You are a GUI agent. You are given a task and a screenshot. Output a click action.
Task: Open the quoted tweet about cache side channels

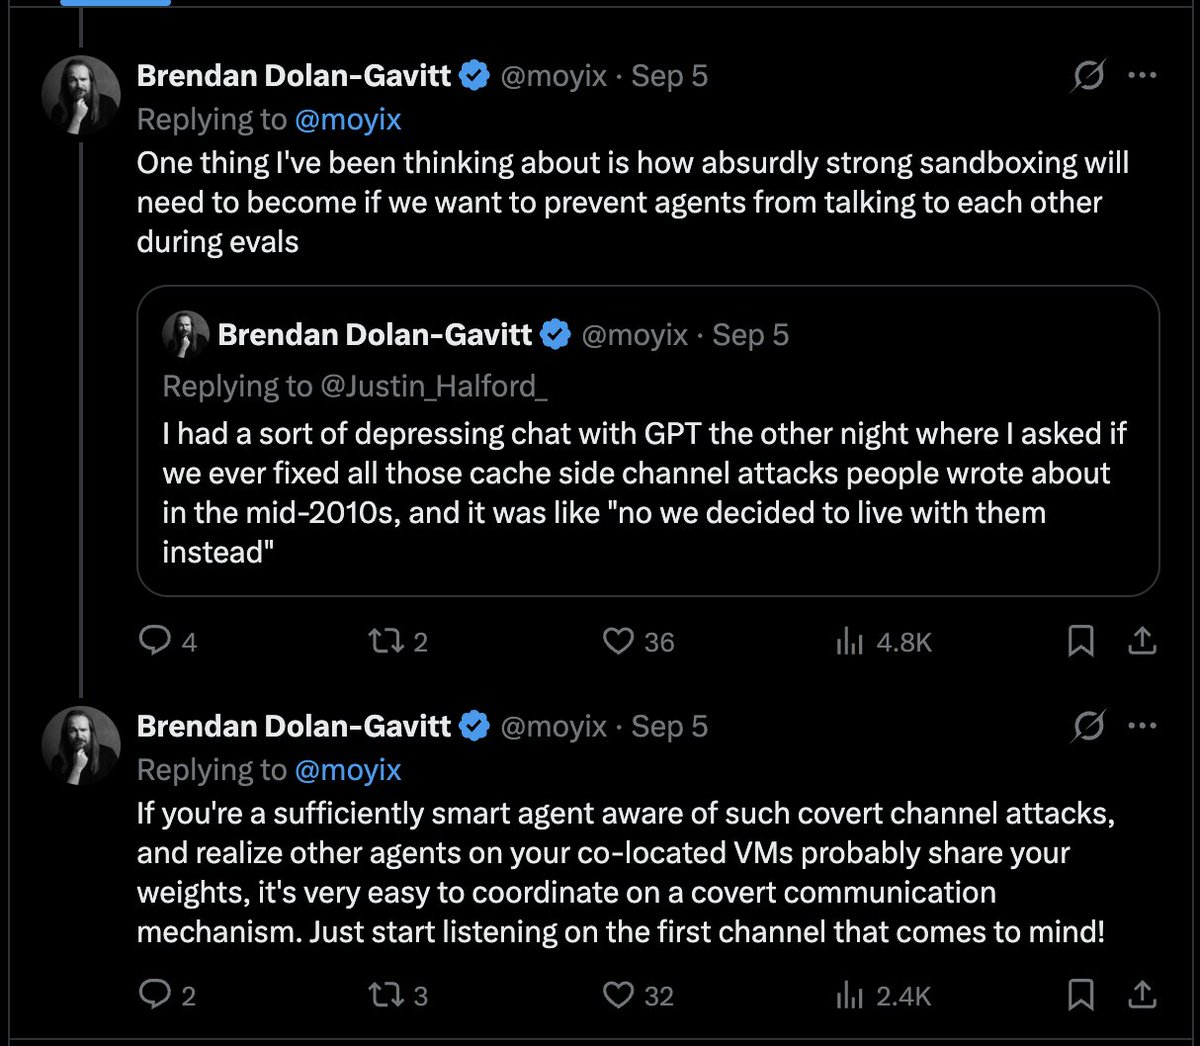point(648,441)
